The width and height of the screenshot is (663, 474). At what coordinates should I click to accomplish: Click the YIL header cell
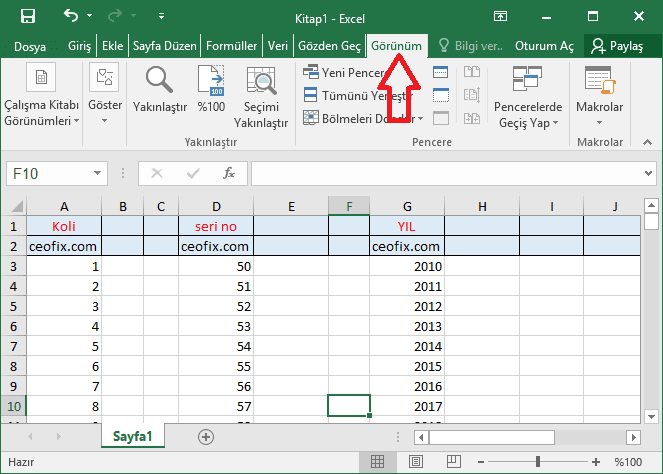[x=407, y=226]
